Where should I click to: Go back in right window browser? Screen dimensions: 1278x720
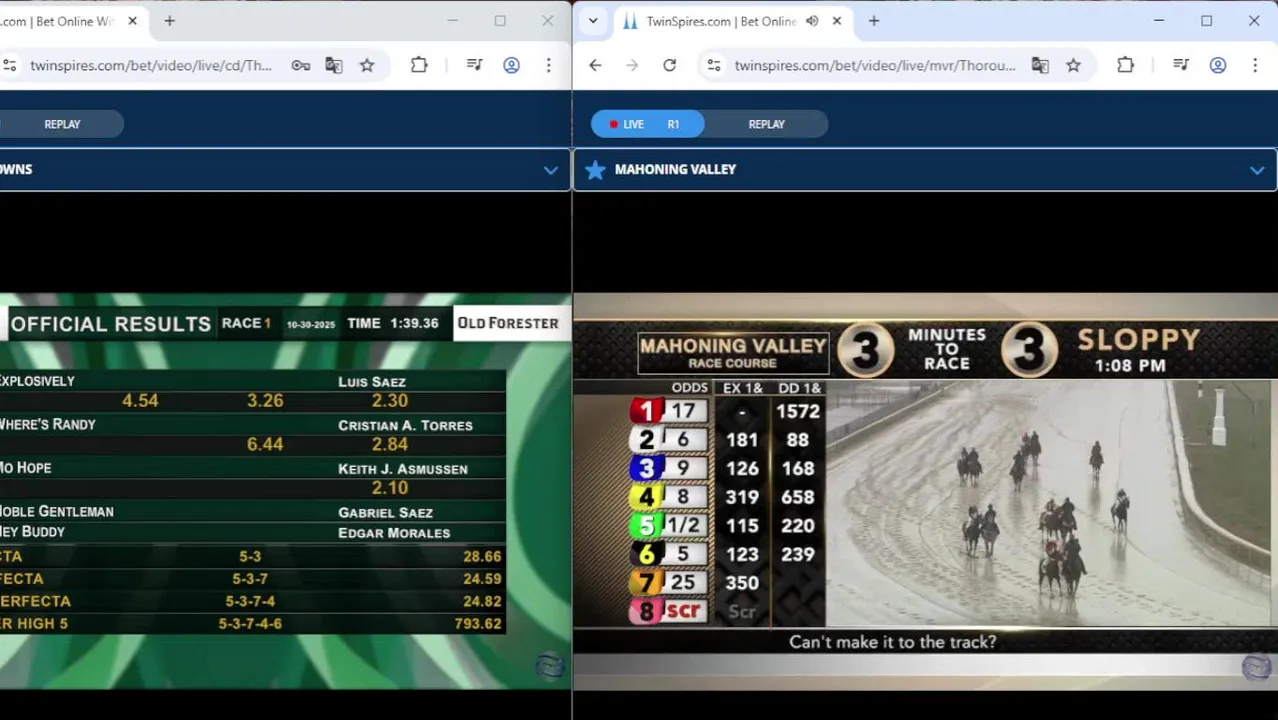[595, 65]
